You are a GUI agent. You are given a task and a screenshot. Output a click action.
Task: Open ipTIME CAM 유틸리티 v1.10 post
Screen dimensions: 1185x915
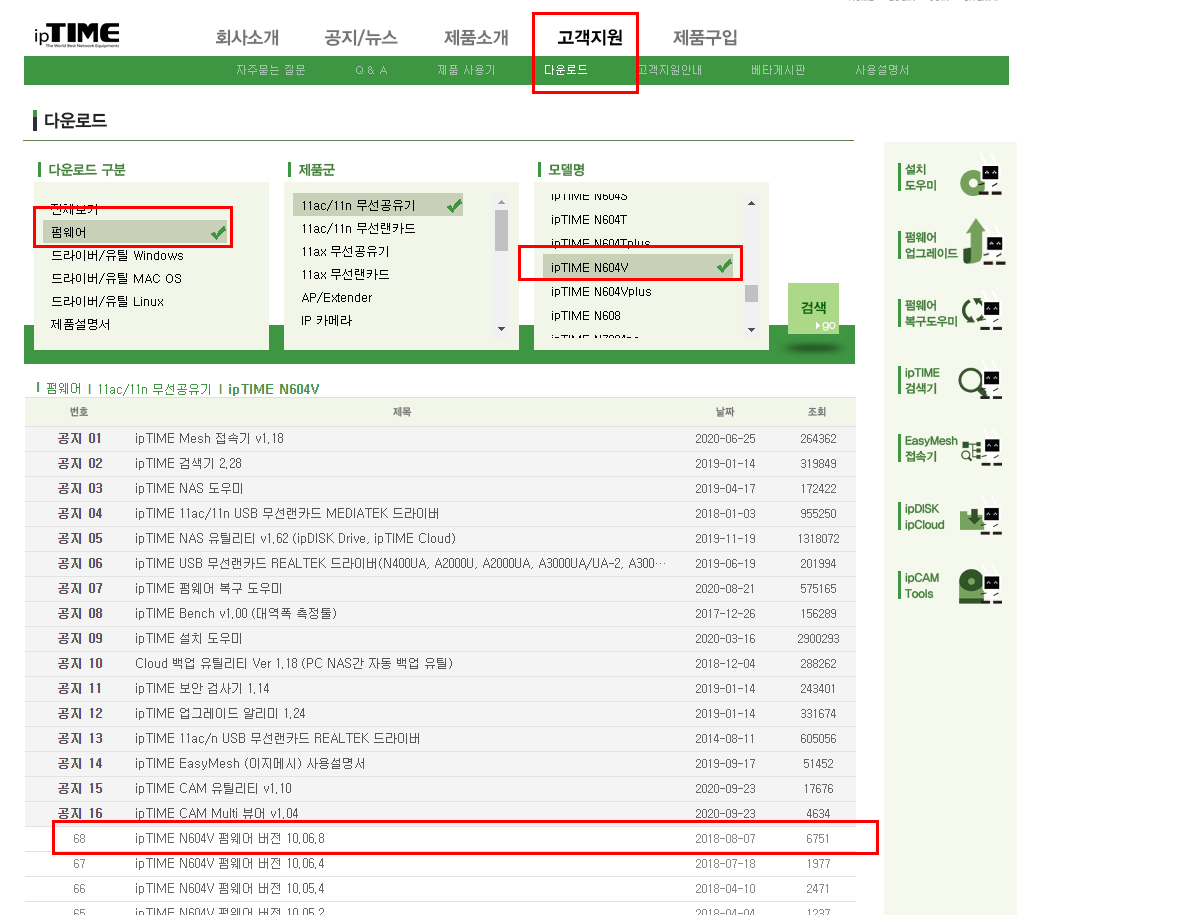[213, 788]
